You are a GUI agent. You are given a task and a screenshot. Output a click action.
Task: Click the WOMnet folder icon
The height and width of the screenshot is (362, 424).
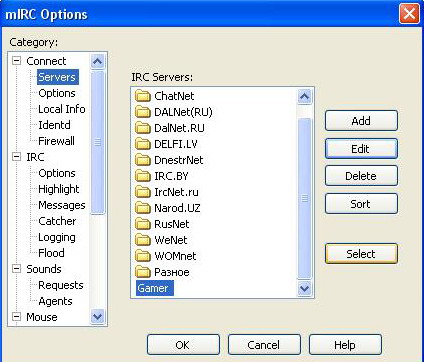143,256
